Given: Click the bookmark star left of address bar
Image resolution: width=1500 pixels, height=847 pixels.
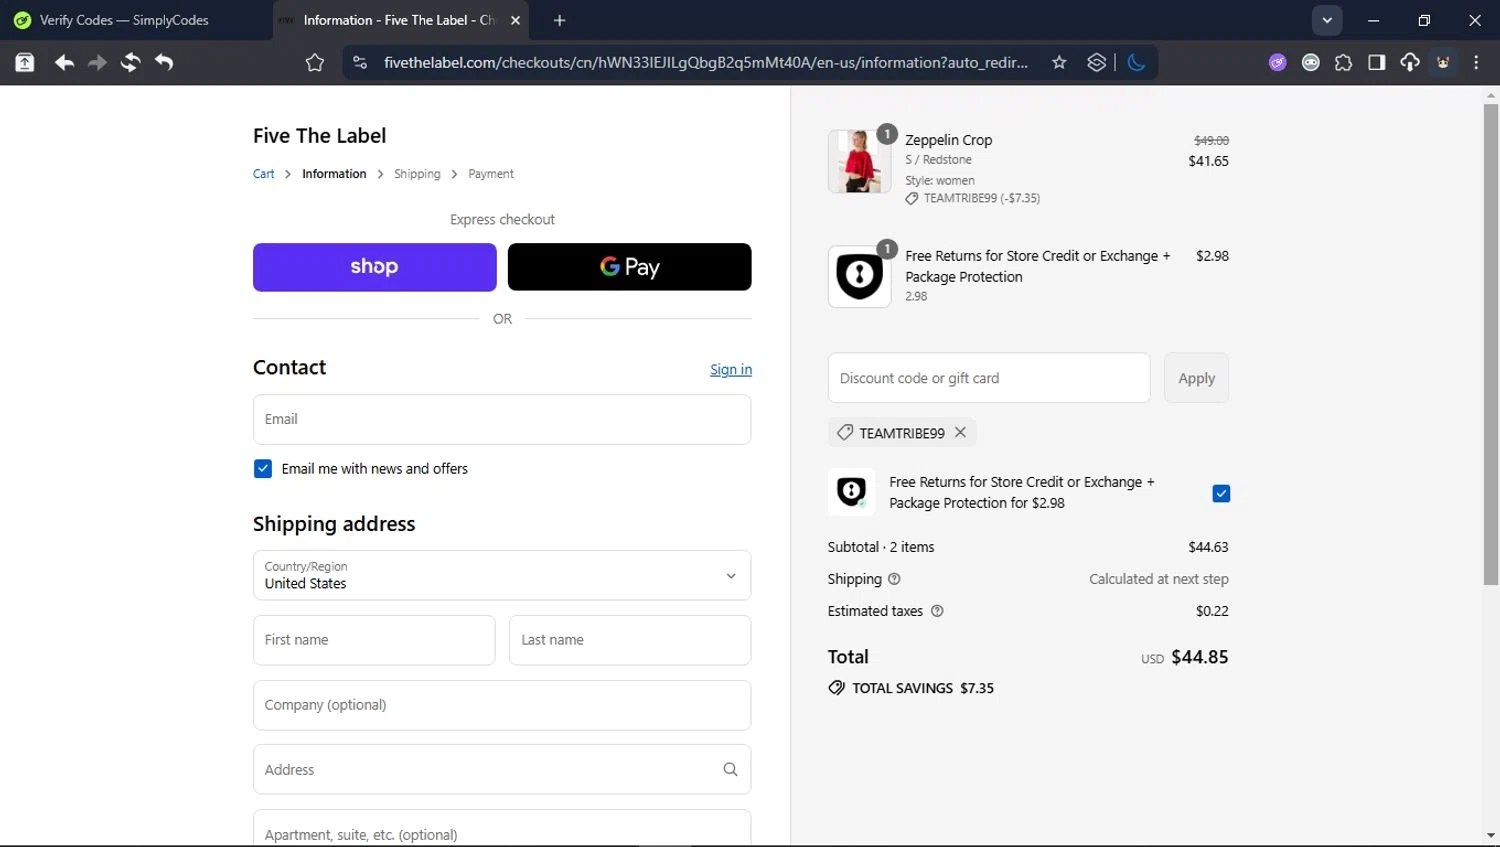Looking at the screenshot, I should pyautogui.click(x=315, y=63).
